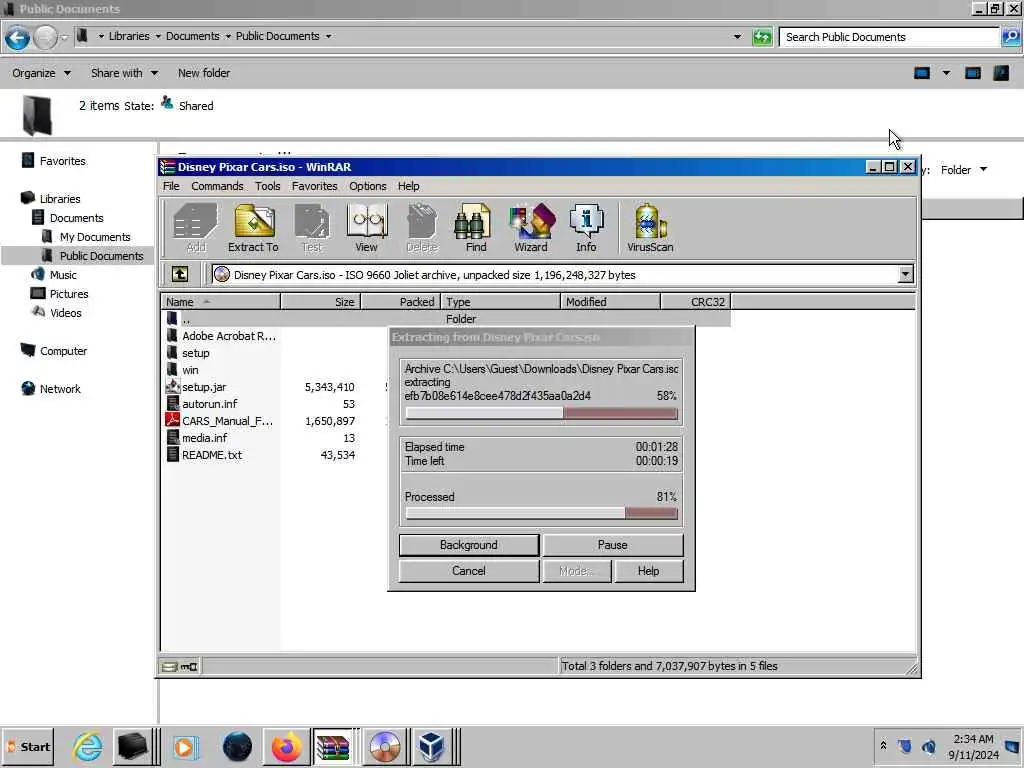Launch the Wizard tool
The image size is (1024, 768).
click(531, 228)
